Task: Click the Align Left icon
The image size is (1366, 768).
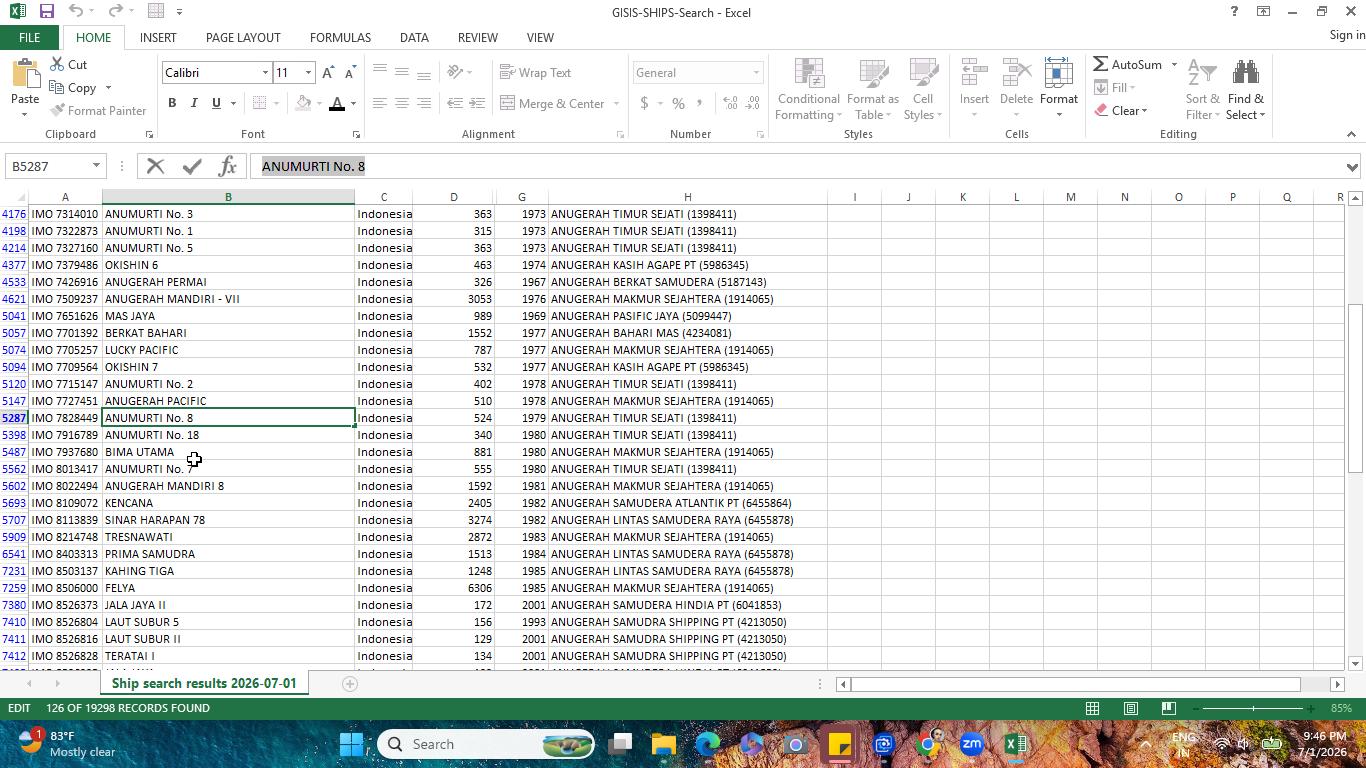Action: click(x=380, y=103)
